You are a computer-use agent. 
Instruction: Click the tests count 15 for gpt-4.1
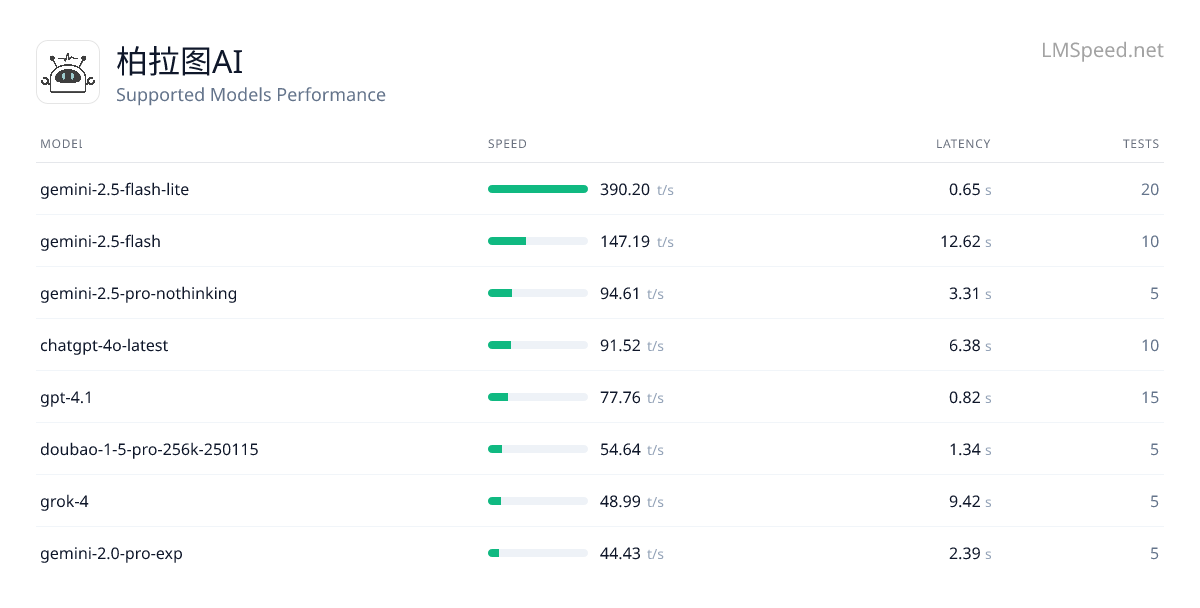point(1150,397)
